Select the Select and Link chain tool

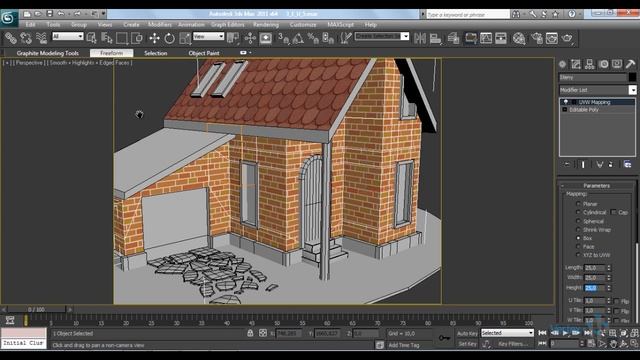[x=11, y=38]
